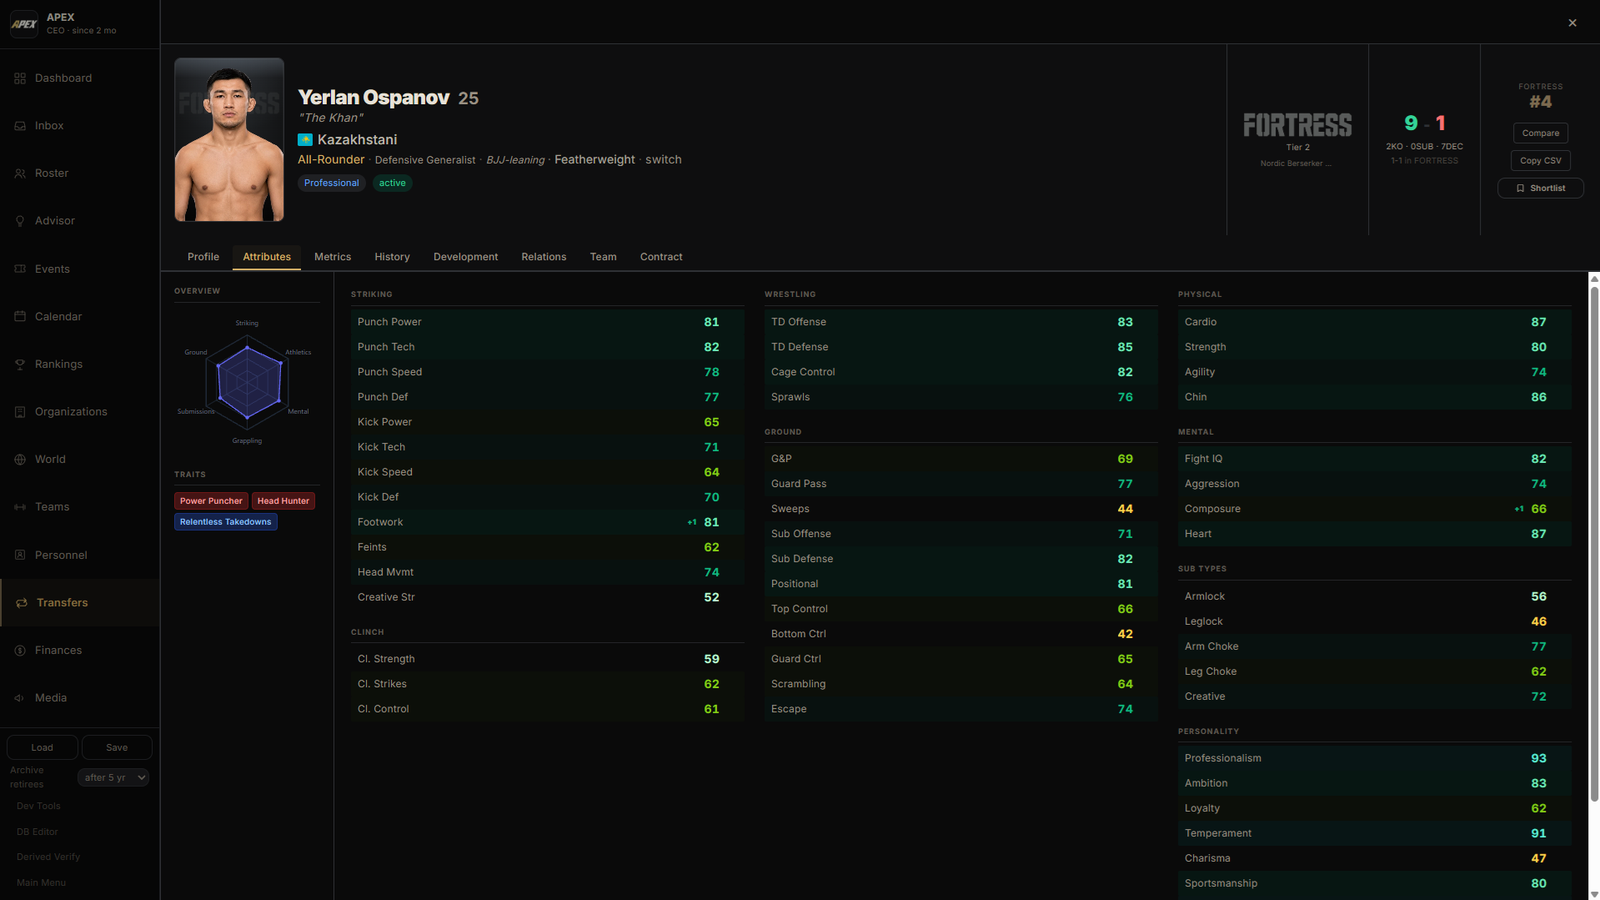Click the Copy CSV button
Image resolution: width=1600 pixels, height=900 pixels.
pos(1541,160)
